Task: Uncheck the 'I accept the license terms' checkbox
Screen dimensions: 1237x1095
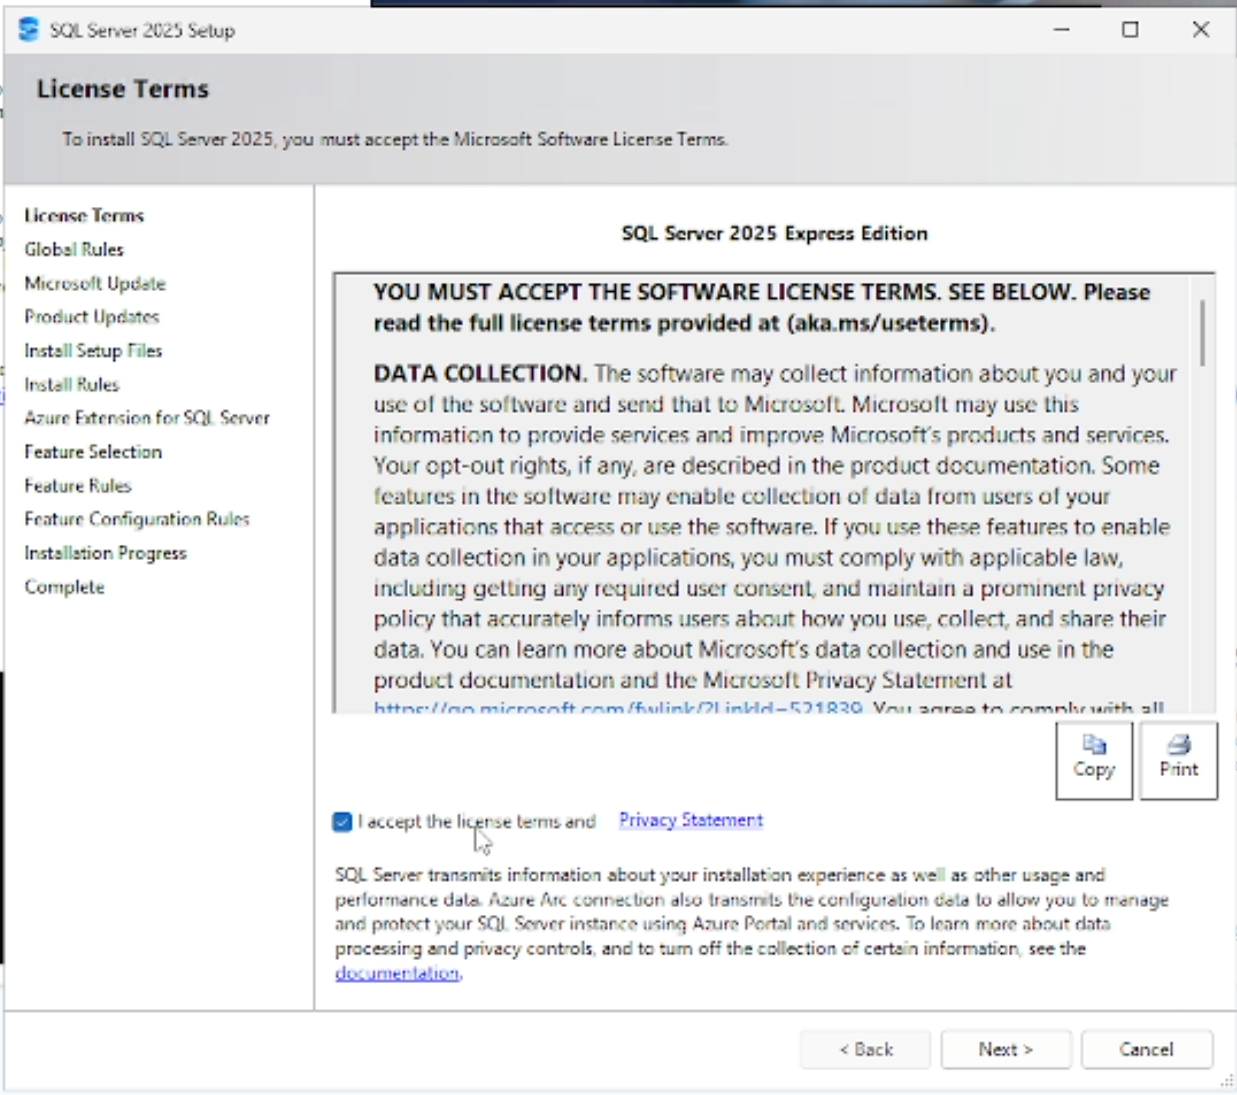Action: tap(345, 820)
